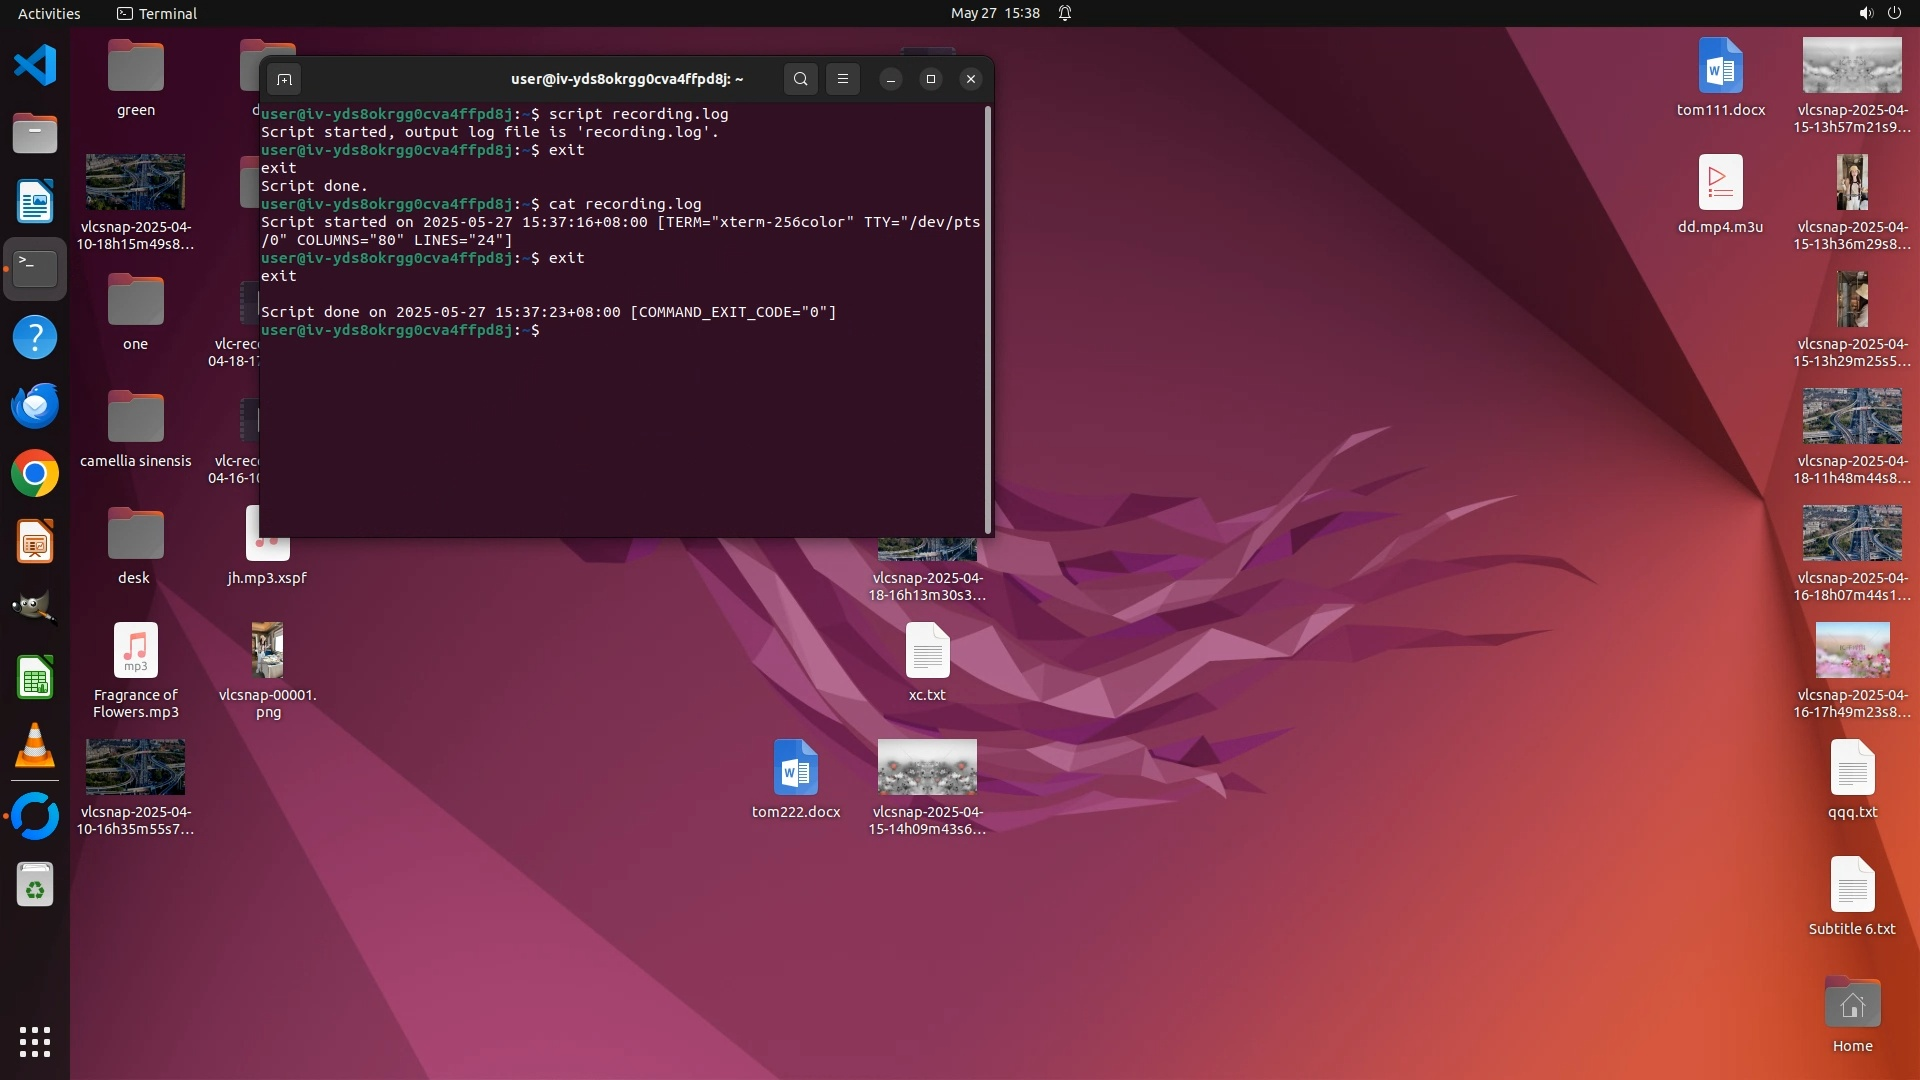Open the terminal search icon
Image resolution: width=1920 pixels, height=1080 pixels.
tap(800, 79)
